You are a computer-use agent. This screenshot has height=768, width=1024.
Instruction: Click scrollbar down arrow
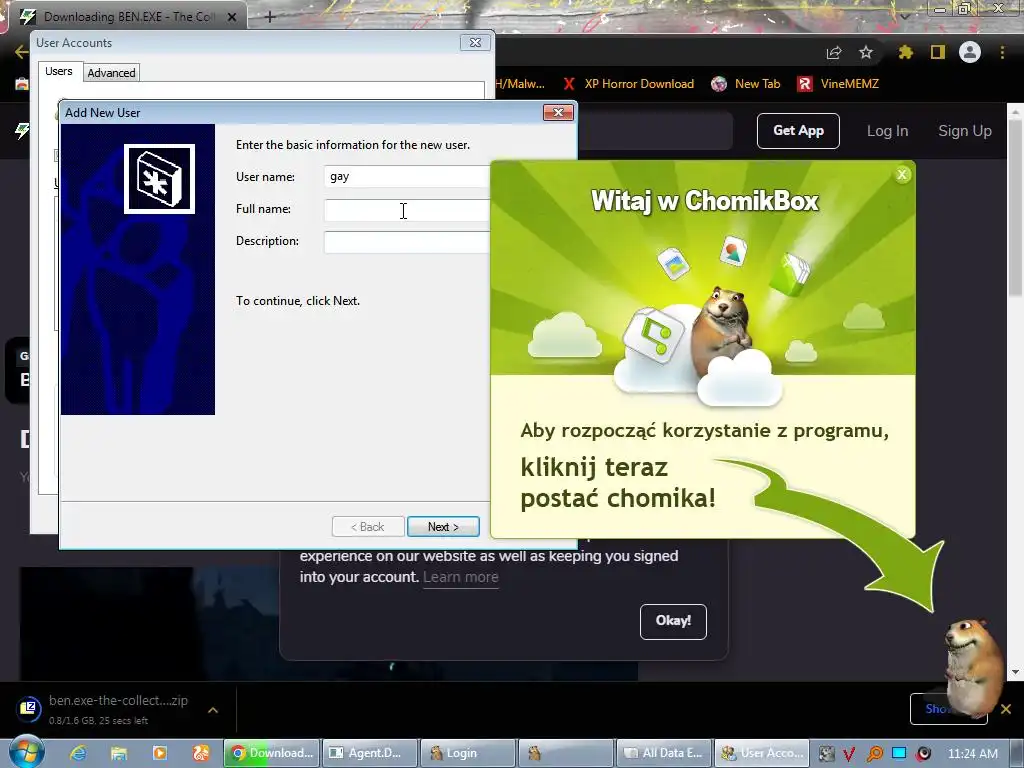(1016, 672)
